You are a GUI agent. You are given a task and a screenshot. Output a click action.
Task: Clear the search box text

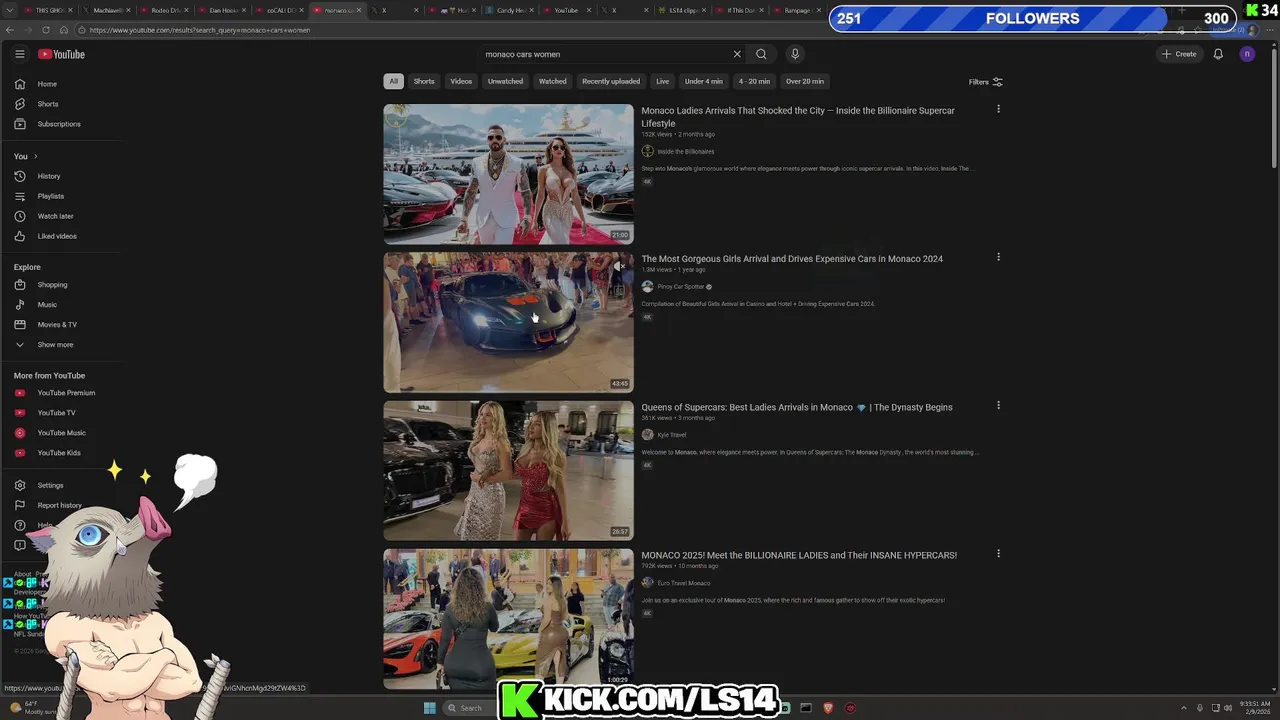(737, 54)
